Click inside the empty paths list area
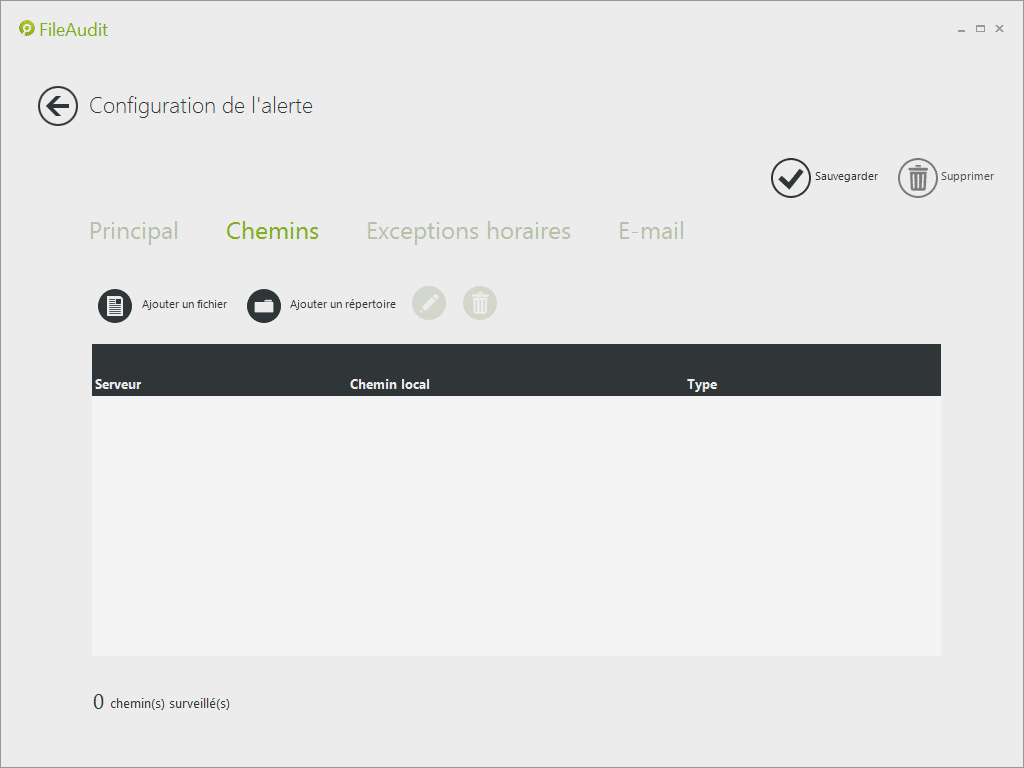This screenshot has width=1024, height=768. tap(516, 525)
